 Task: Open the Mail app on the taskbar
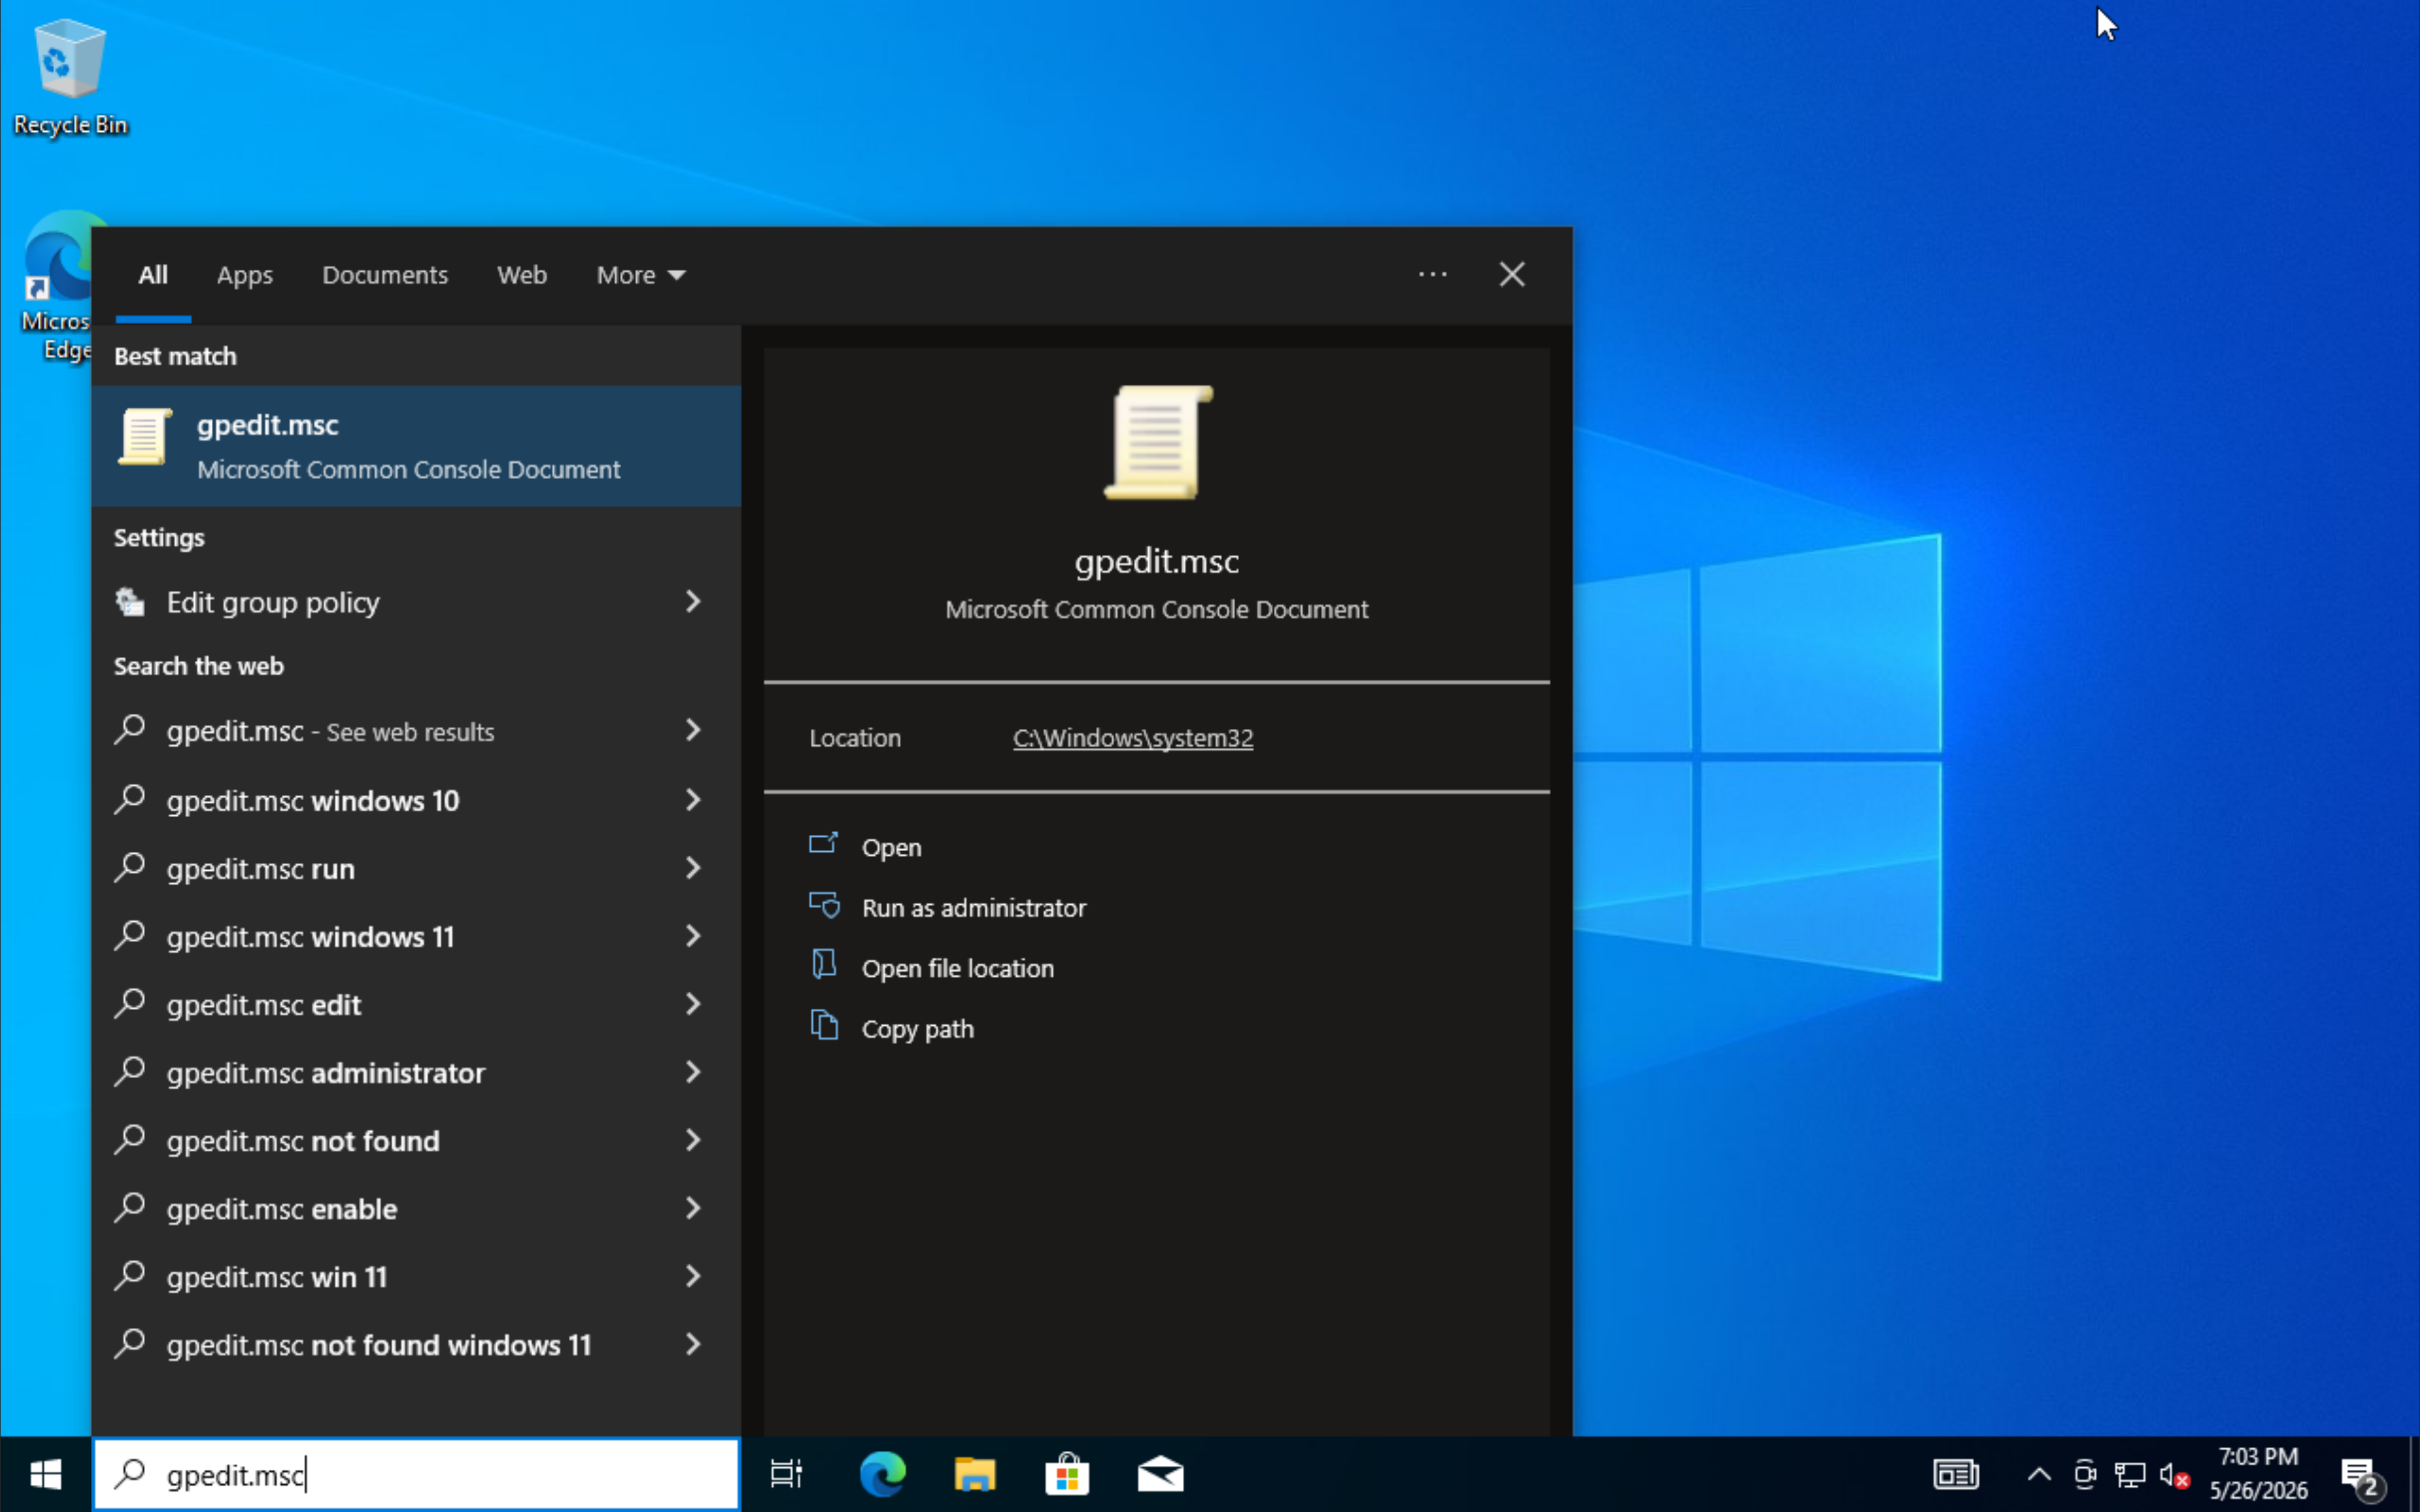(1160, 1474)
